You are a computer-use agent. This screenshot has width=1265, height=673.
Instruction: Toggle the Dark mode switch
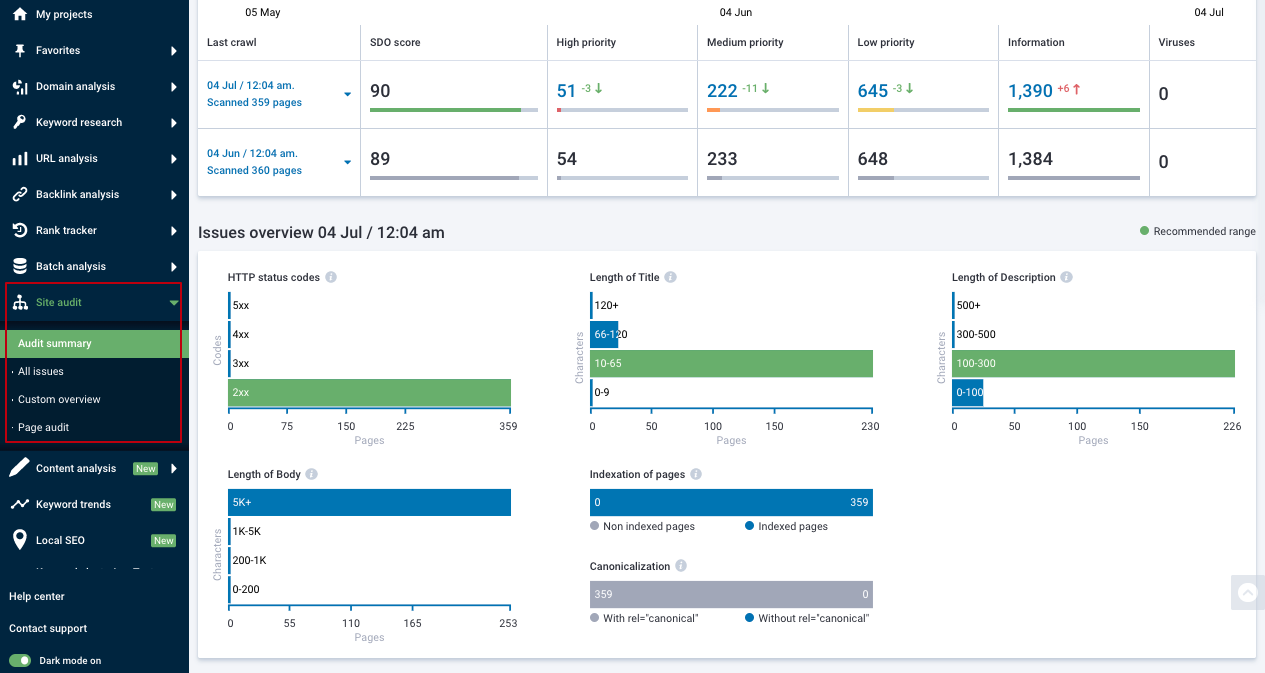[22, 661]
